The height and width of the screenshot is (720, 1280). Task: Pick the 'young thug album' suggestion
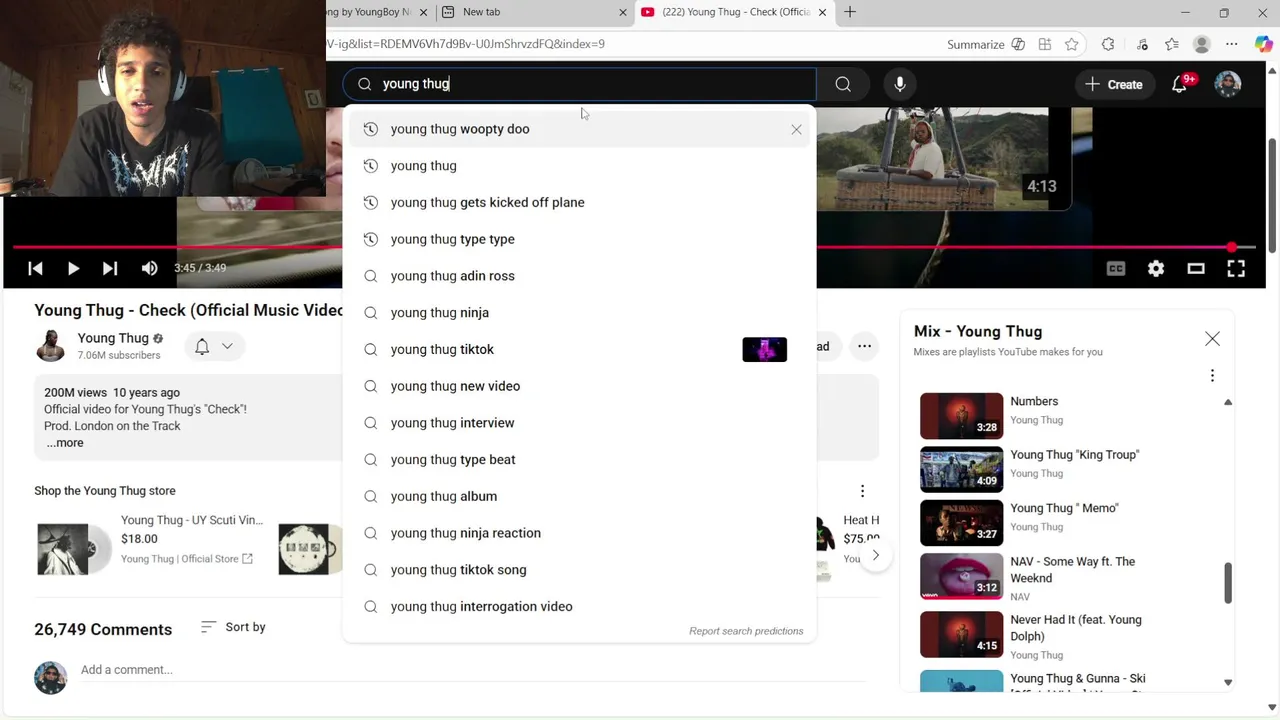[579, 496]
